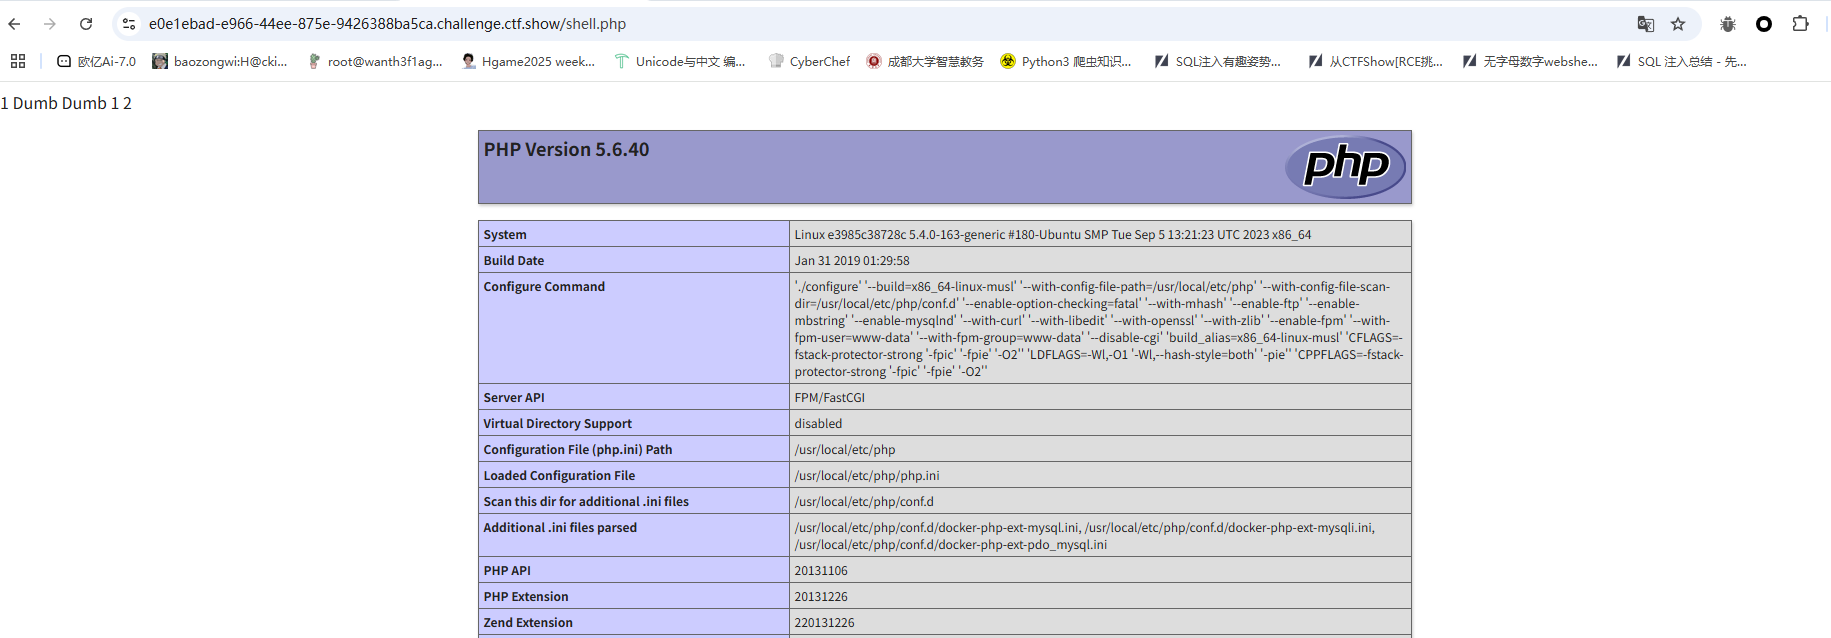Click the browser back arrow
The width and height of the screenshot is (1831, 638).
coord(14,24)
